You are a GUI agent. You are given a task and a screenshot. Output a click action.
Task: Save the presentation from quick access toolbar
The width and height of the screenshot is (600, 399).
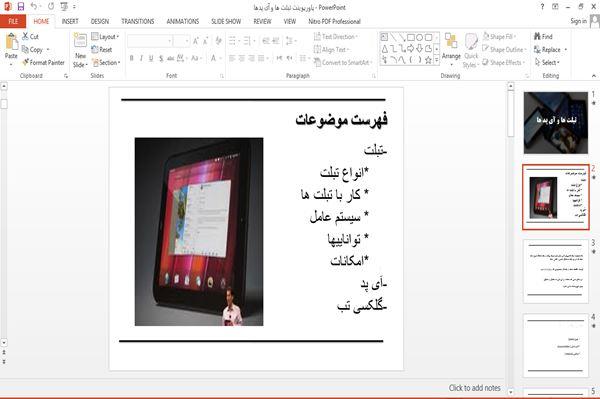(21, 7)
